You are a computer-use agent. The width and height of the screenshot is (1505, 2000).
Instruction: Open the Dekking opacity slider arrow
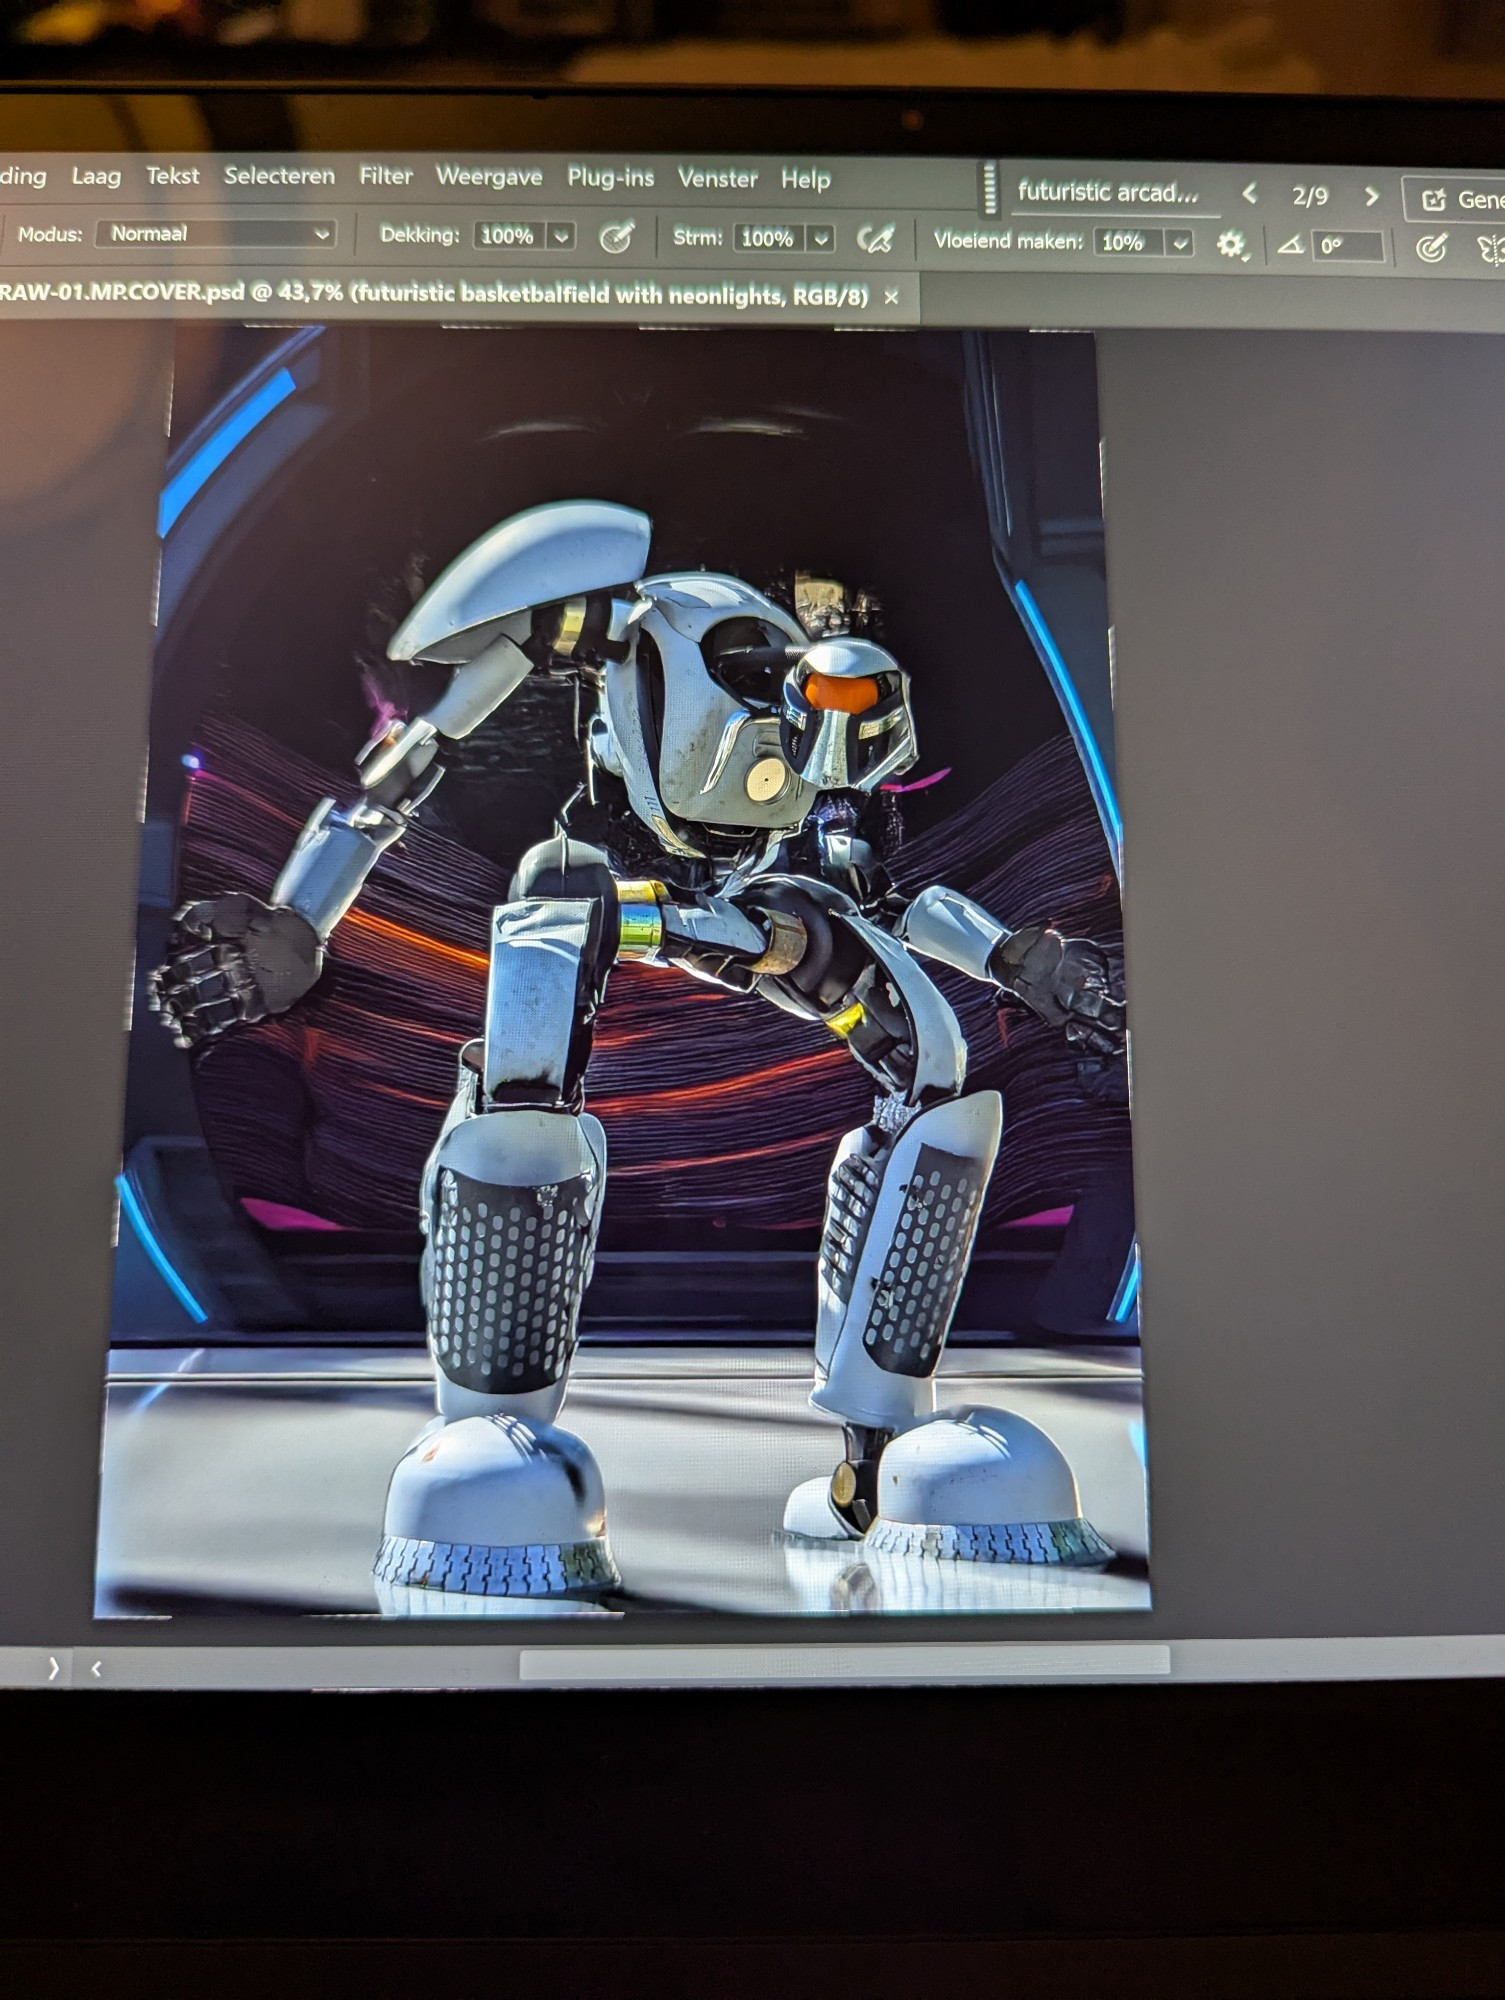(561, 237)
